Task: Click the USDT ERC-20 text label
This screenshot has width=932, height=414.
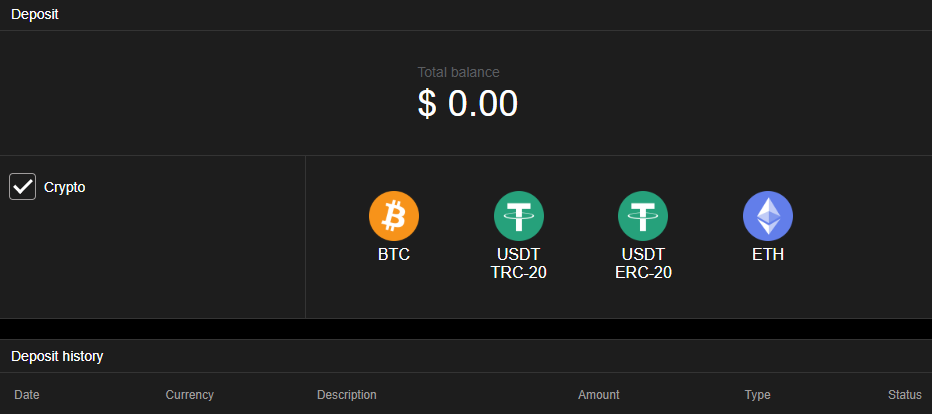Action: tap(643, 264)
